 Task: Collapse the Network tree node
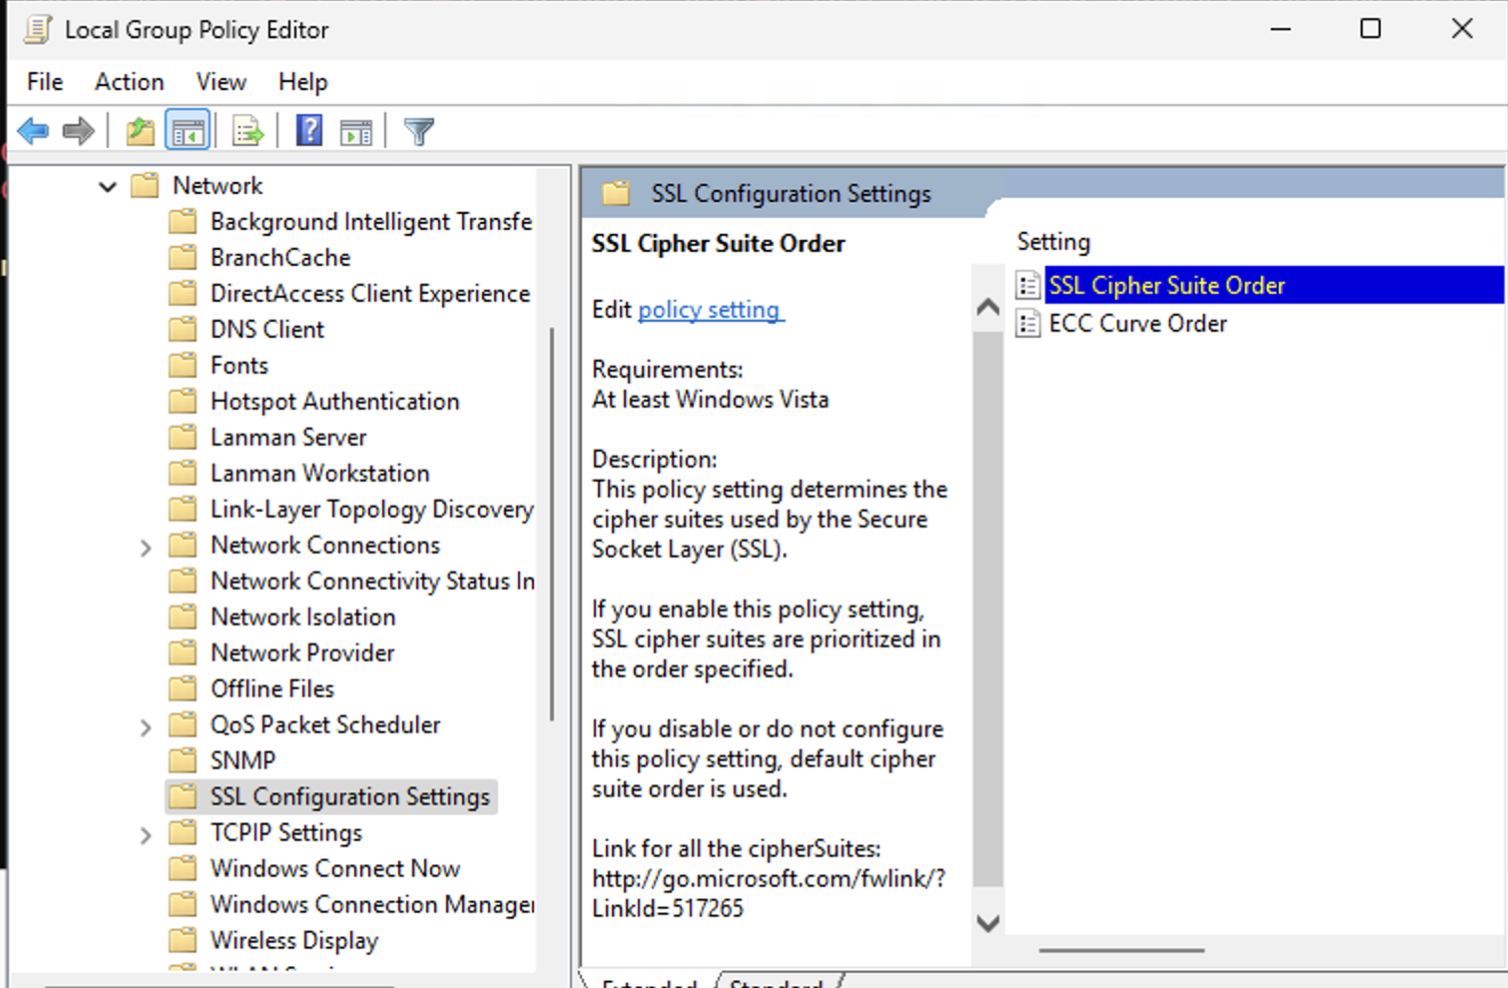[108, 186]
